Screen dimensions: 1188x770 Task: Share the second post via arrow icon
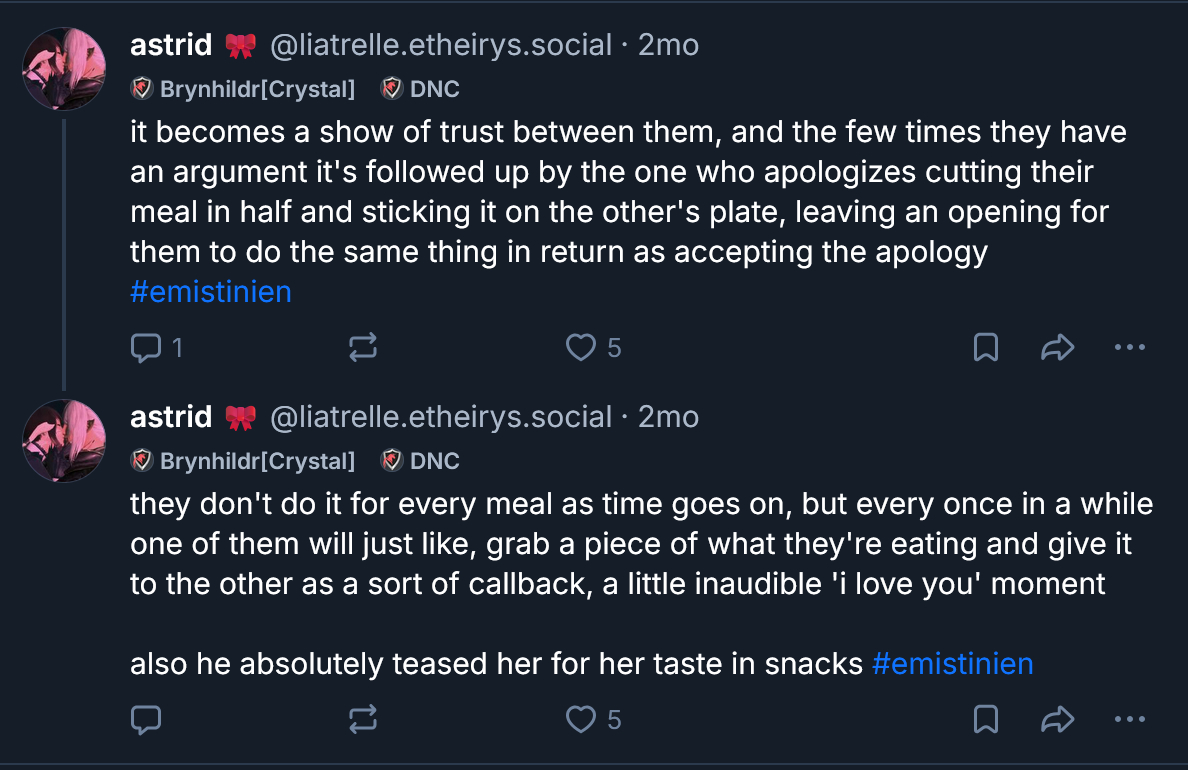pos(1057,719)
